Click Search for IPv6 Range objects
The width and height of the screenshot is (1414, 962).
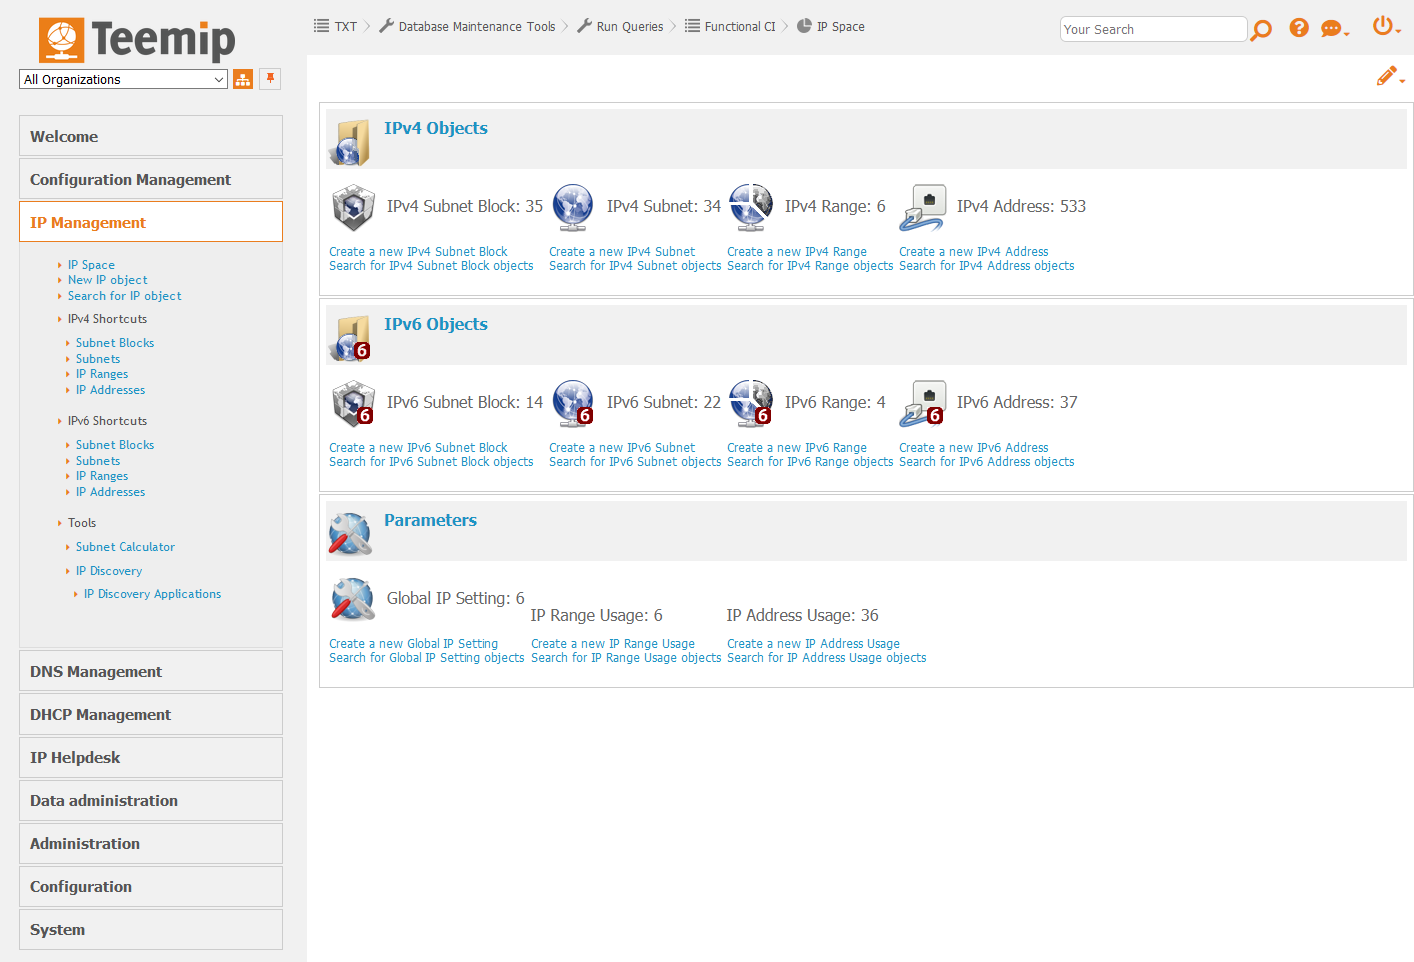809,462
